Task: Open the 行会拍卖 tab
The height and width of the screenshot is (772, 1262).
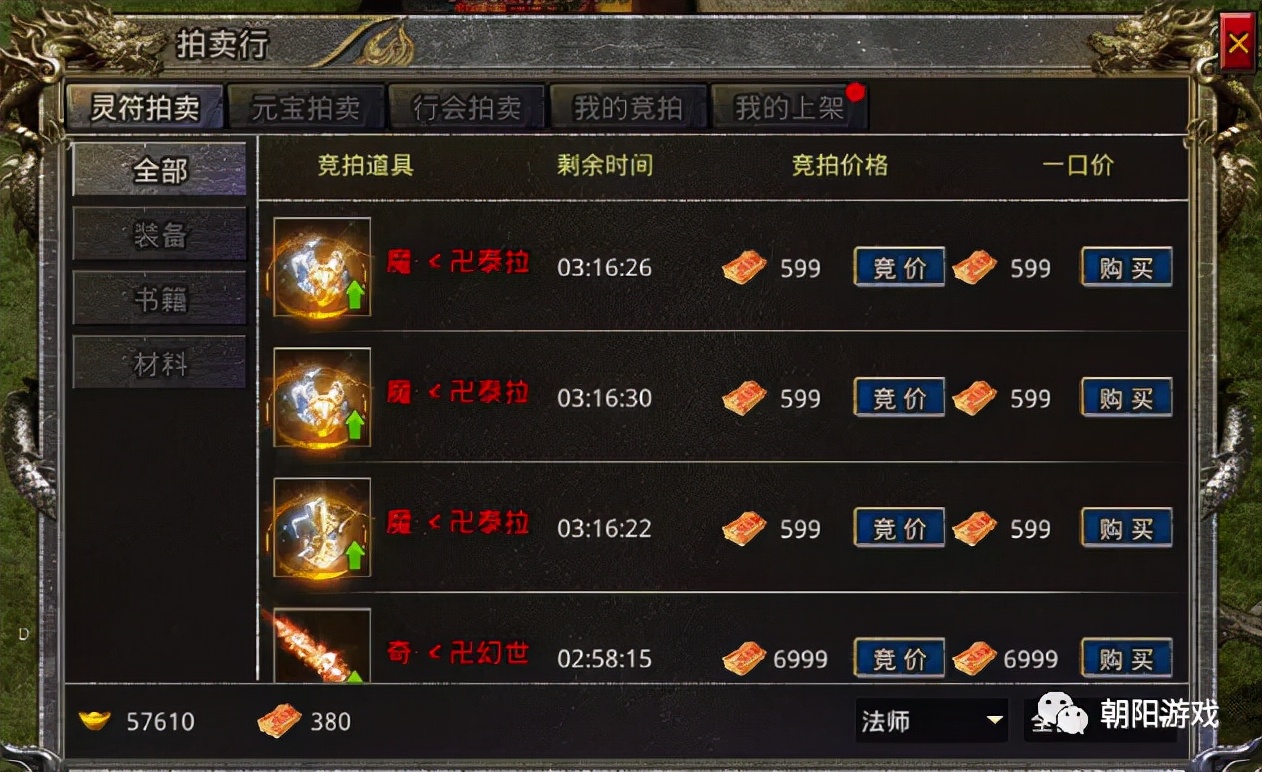Action: (467, 107)
